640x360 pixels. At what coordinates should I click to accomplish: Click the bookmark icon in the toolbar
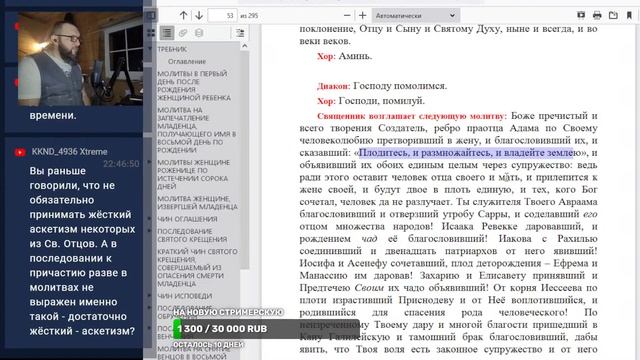click(629, 16)
